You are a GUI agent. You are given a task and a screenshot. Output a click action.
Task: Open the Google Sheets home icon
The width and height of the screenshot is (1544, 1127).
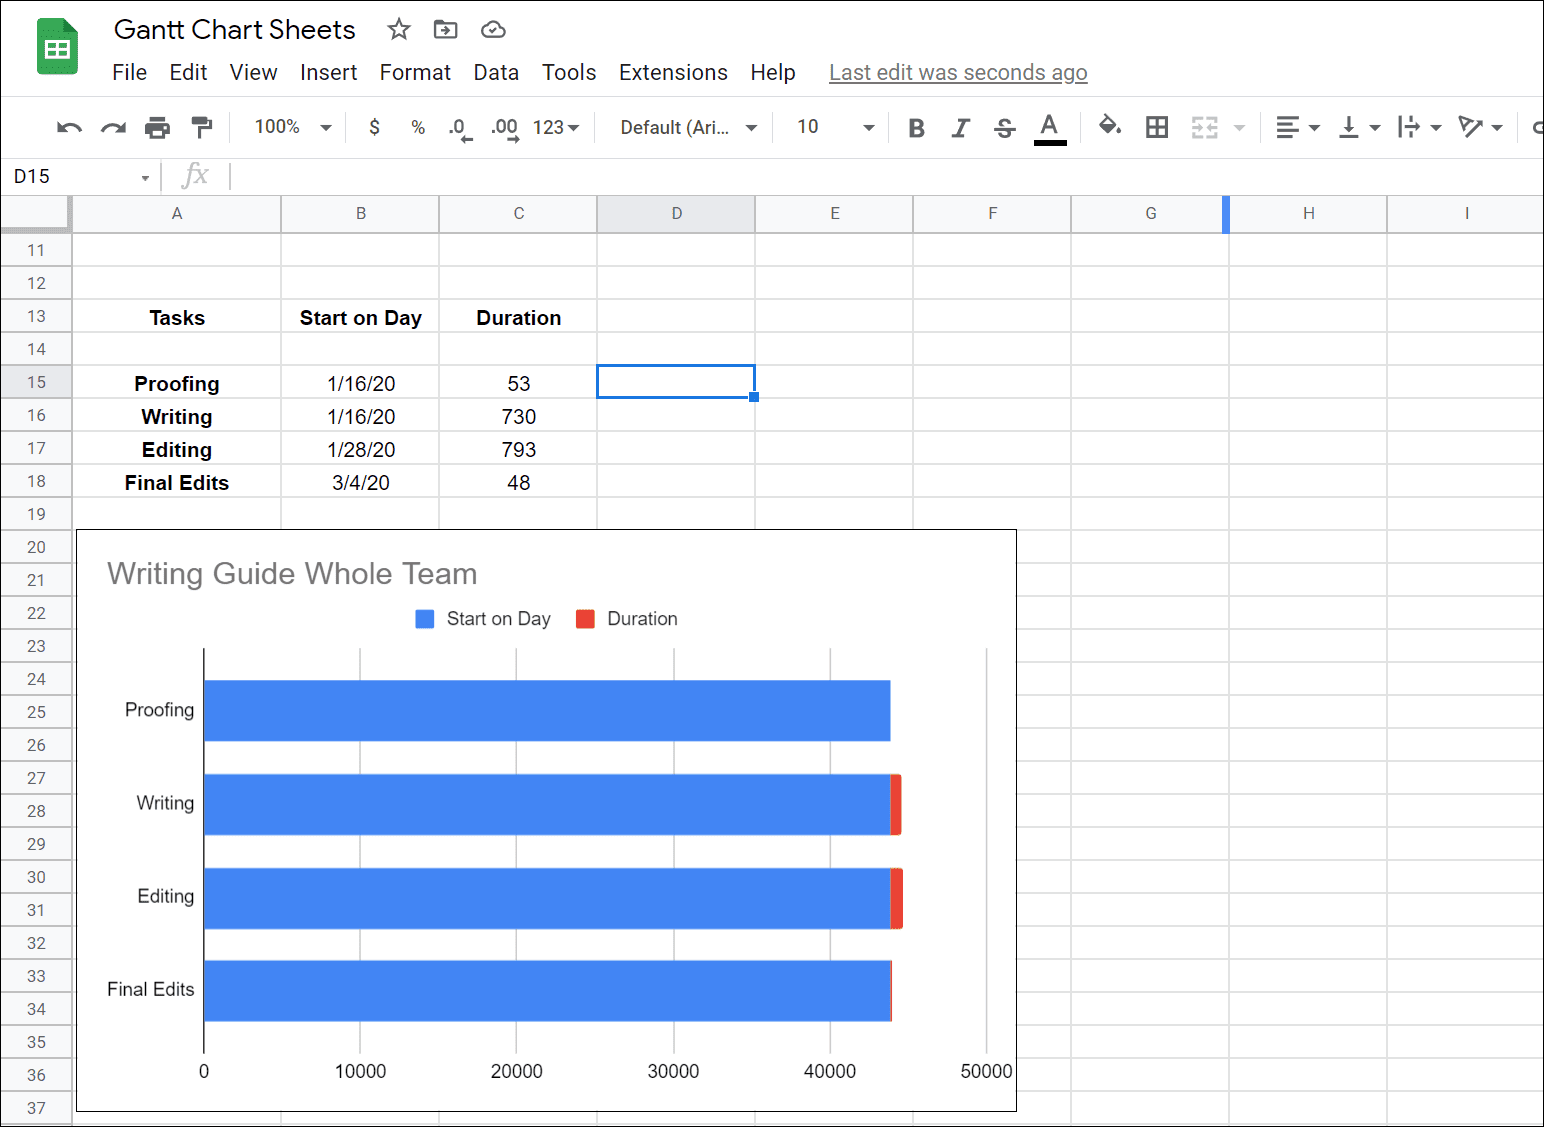[58, 47]
